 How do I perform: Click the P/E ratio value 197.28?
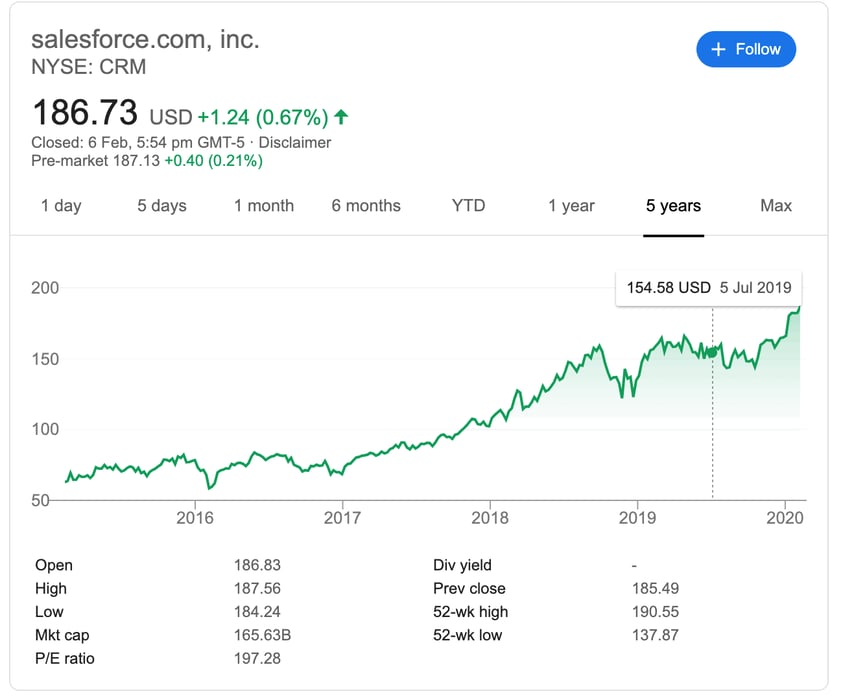point(257,658)
